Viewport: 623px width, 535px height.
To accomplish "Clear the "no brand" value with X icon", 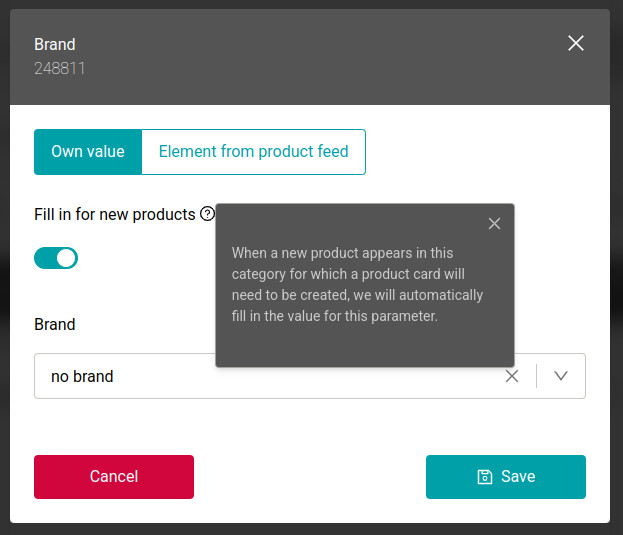I will click(x=512, y=376).
